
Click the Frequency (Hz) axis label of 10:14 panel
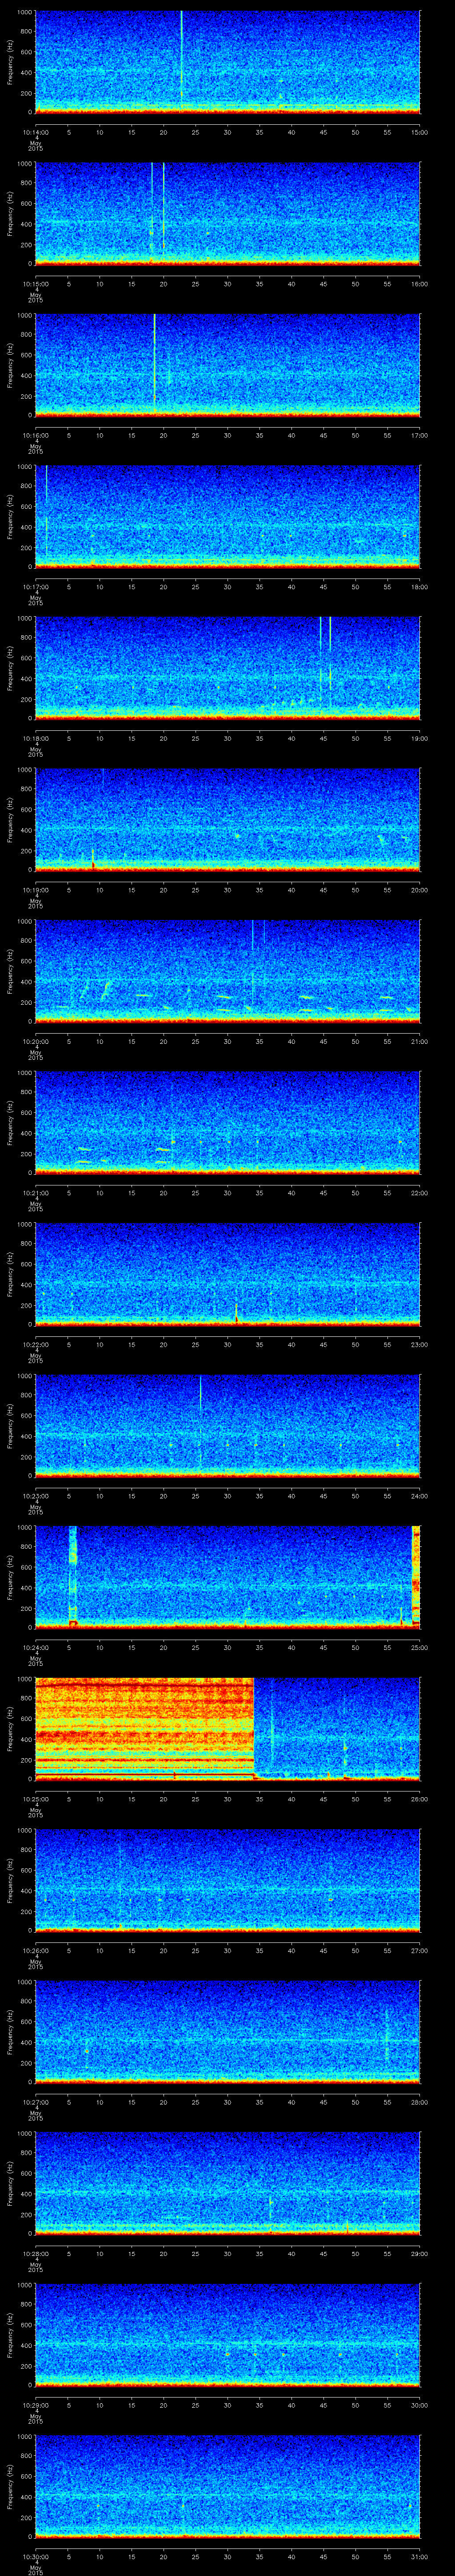click(10, 62)
